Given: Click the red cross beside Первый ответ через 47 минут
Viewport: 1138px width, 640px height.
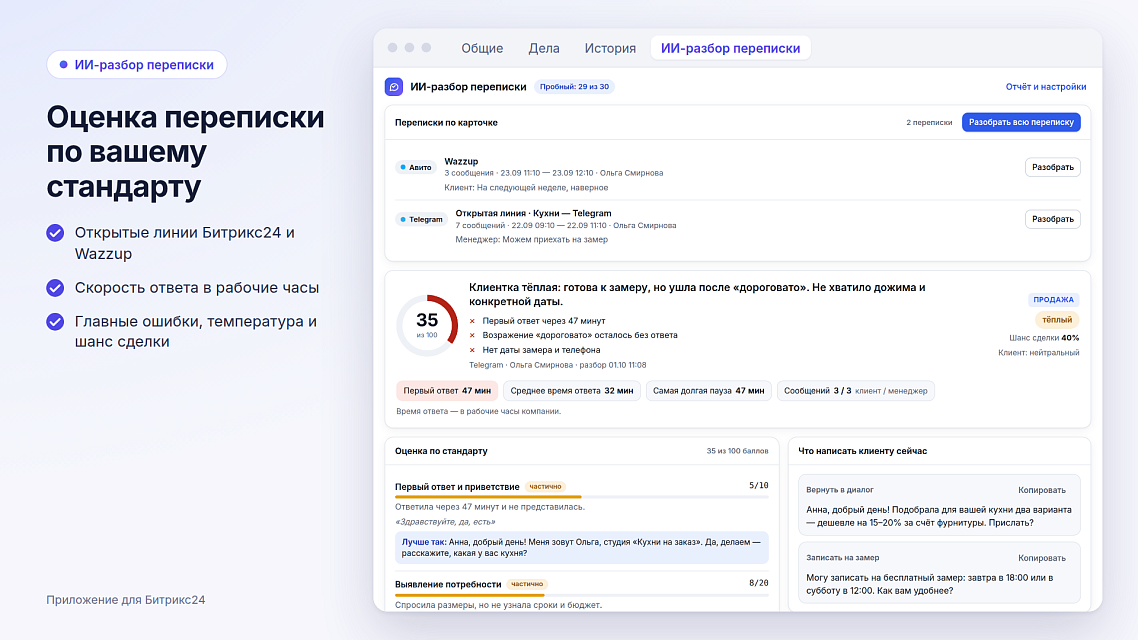Looking at the screenshot, I should click(472, 321).
